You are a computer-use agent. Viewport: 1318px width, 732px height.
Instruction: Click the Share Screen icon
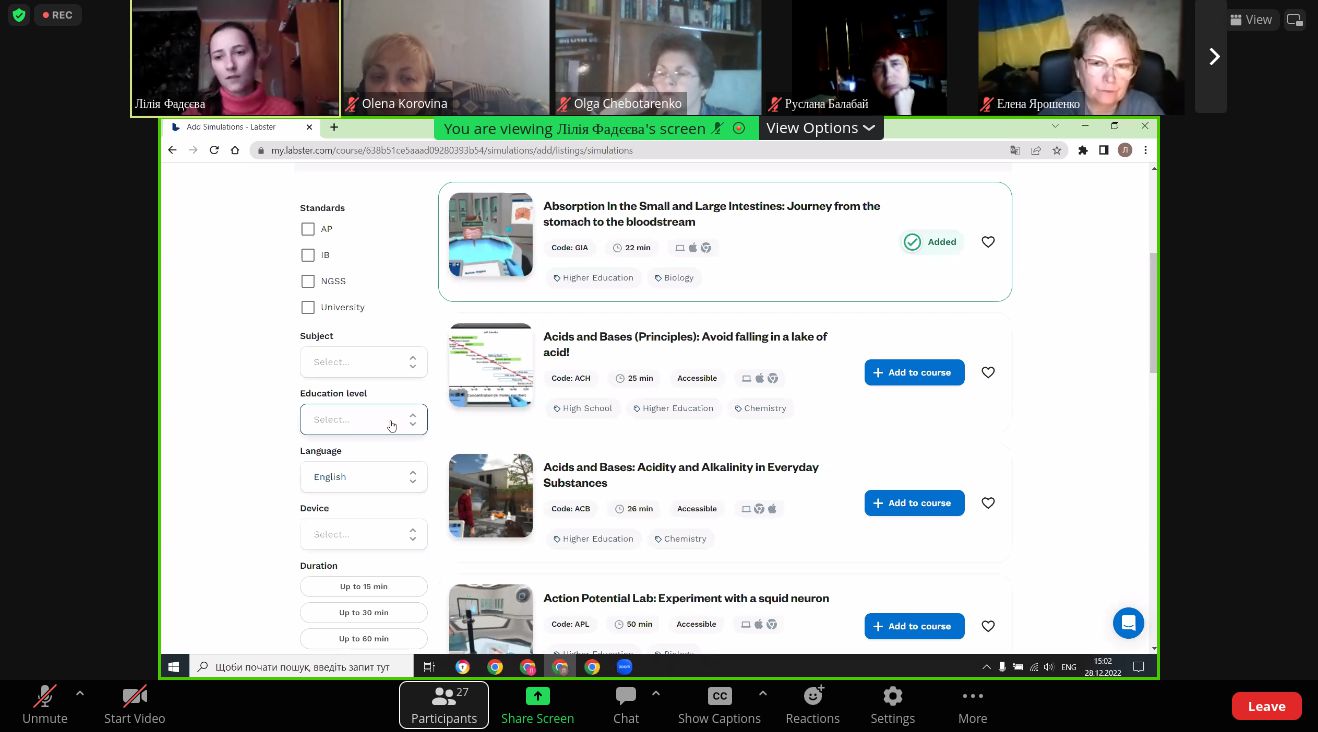537,697
